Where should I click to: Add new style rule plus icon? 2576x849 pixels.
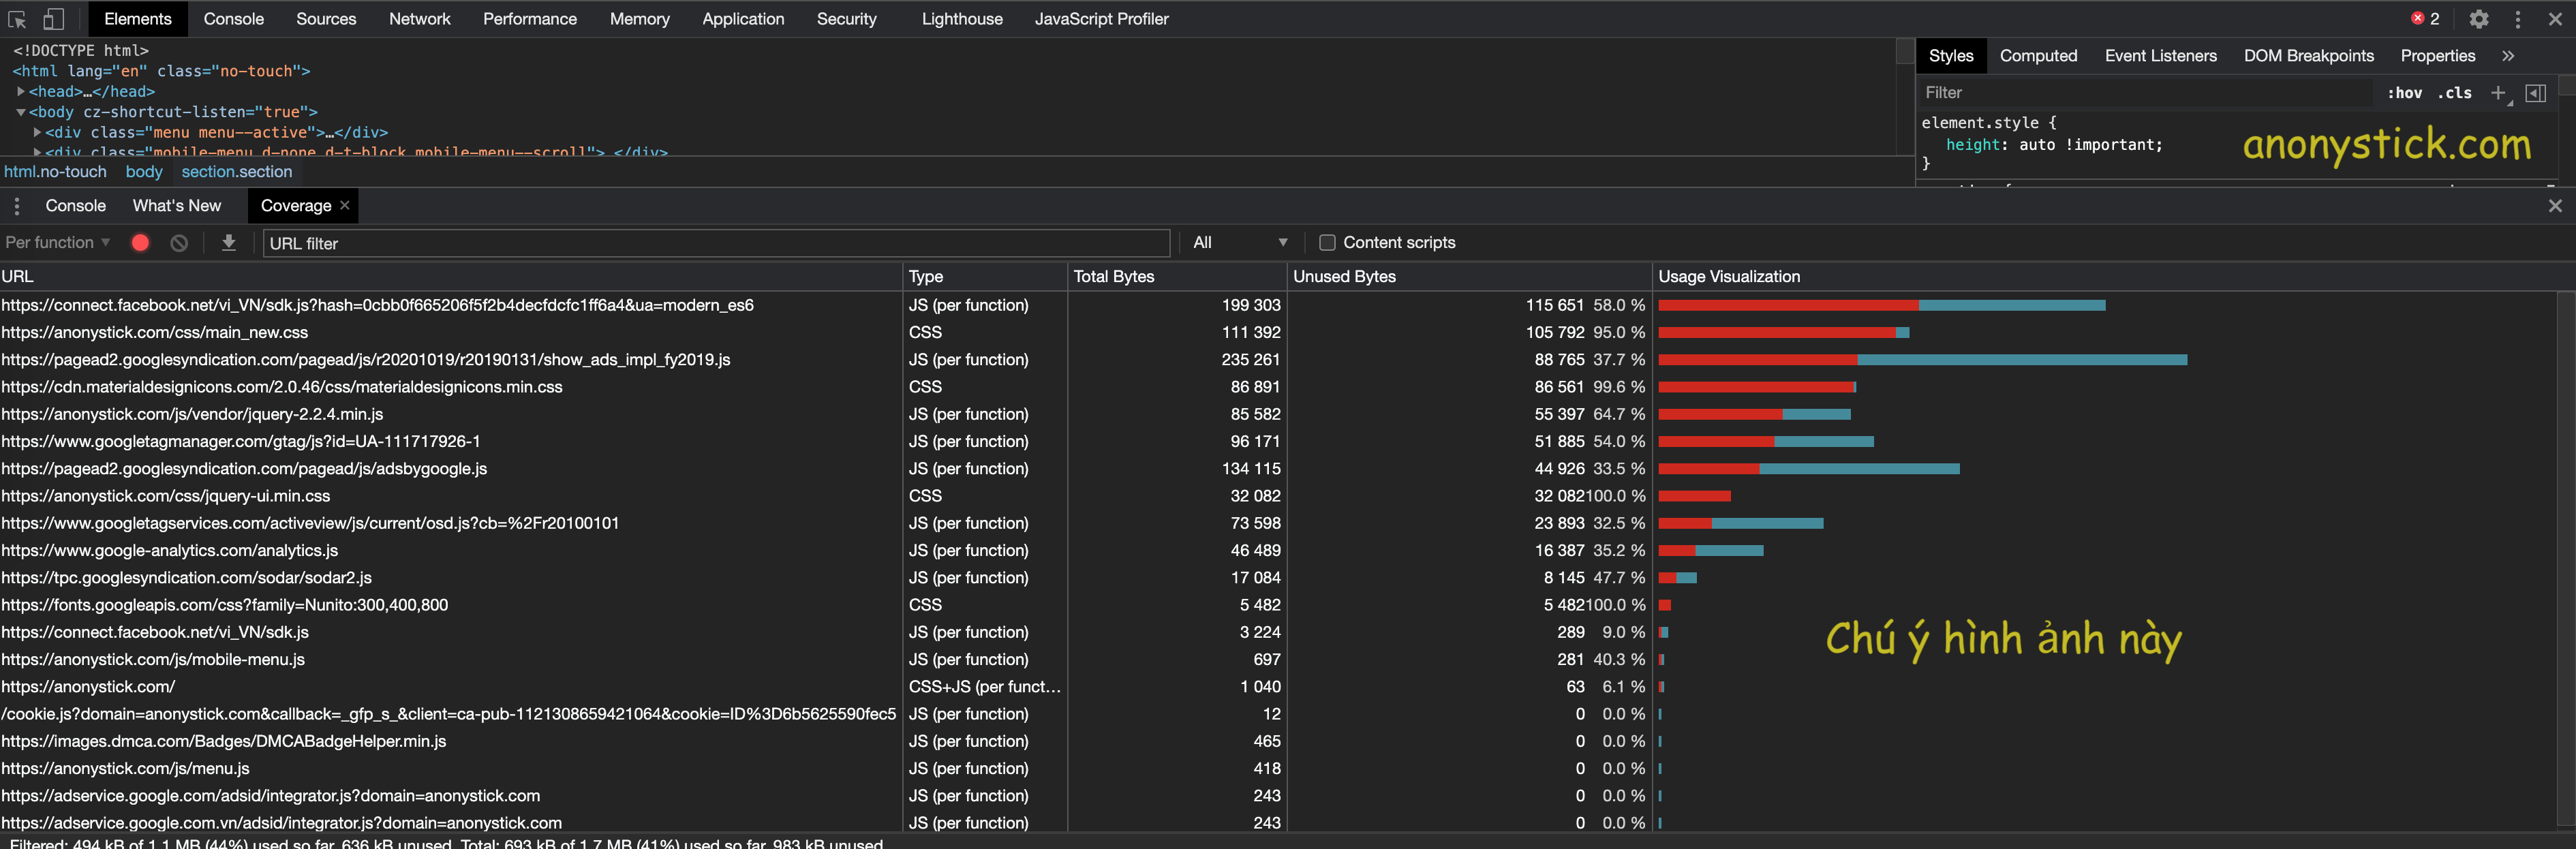pos(2497,93)
